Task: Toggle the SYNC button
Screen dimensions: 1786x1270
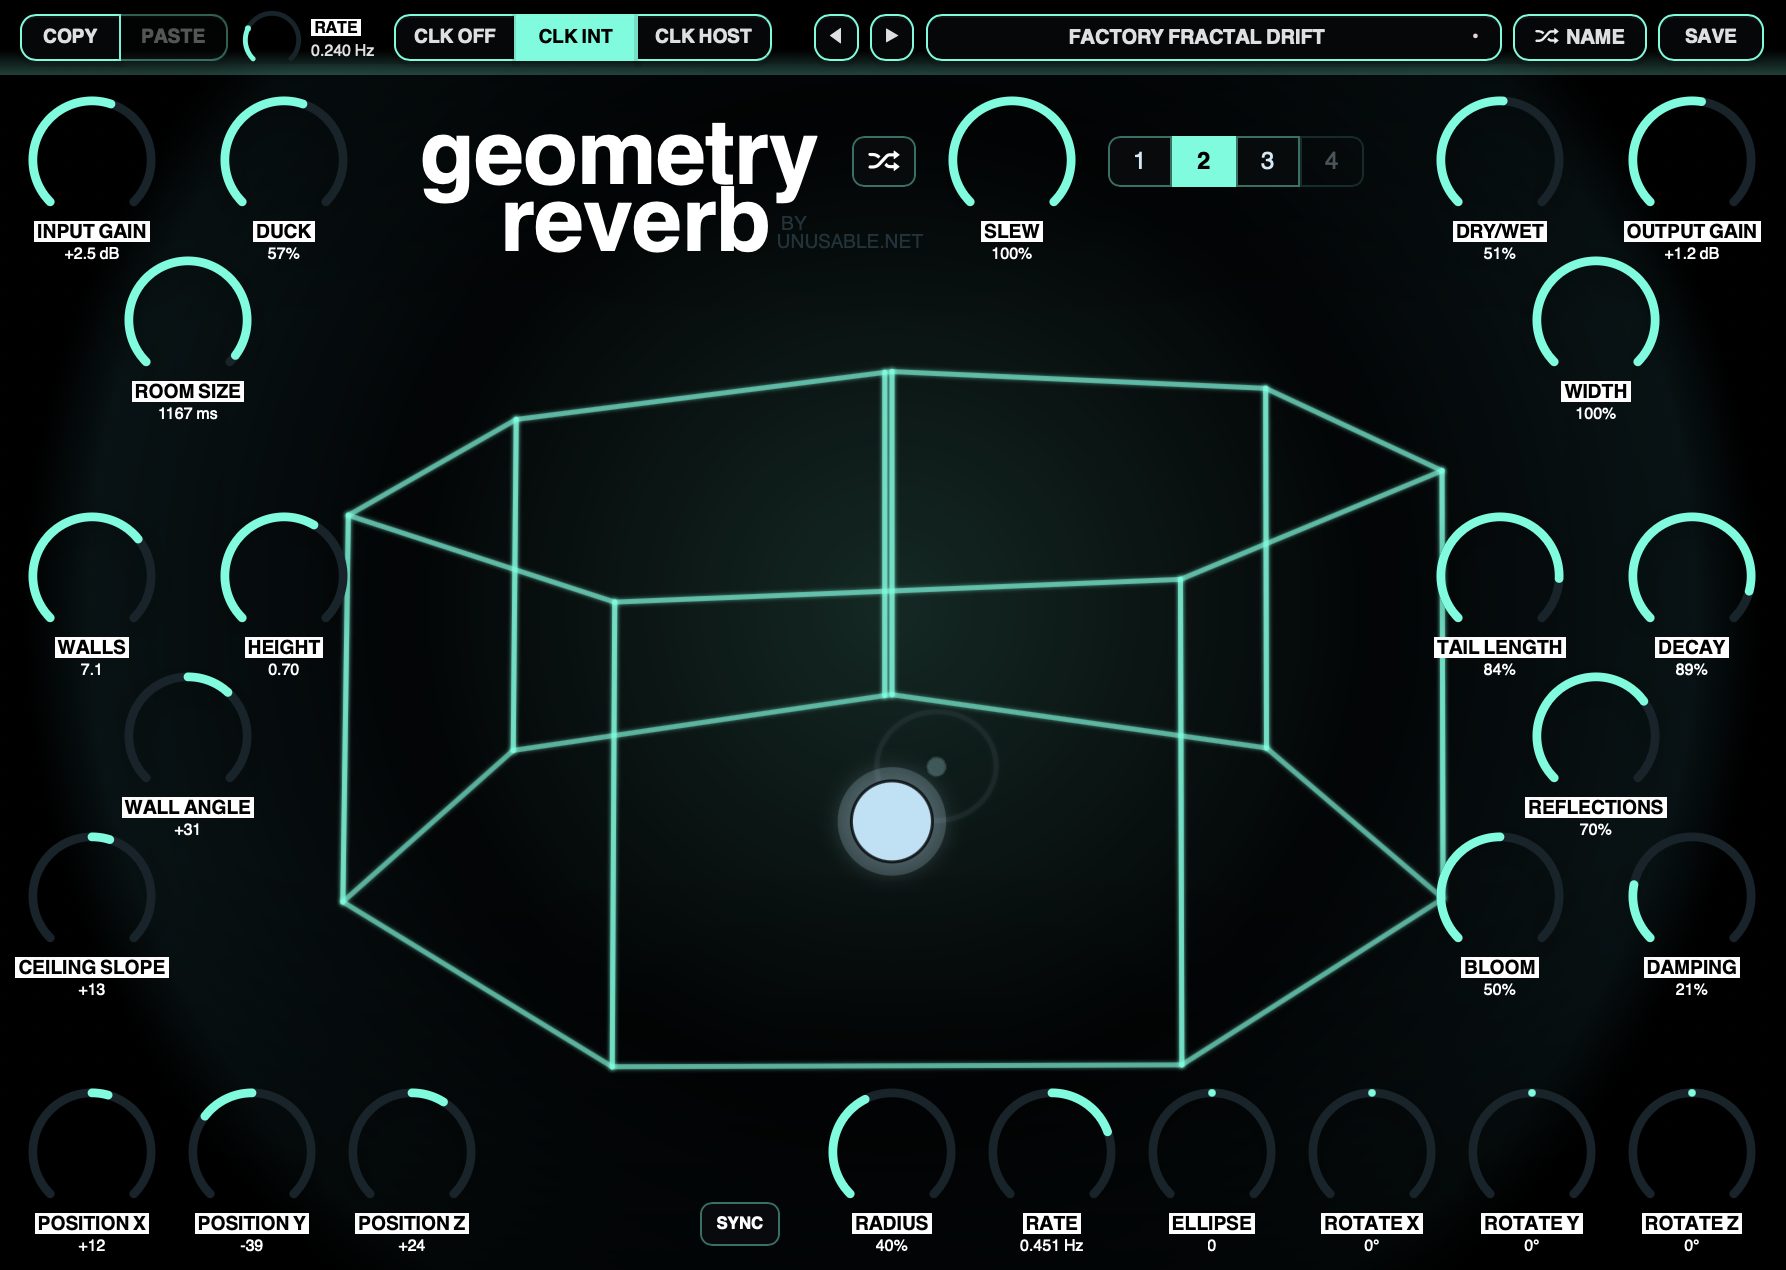Action: pos(740,1223)
